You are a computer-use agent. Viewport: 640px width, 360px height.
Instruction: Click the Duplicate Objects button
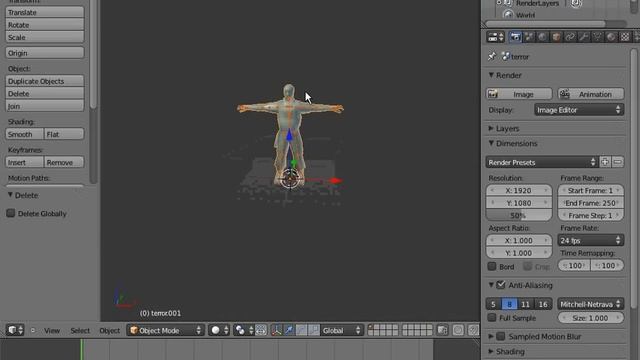coord(44,81)
